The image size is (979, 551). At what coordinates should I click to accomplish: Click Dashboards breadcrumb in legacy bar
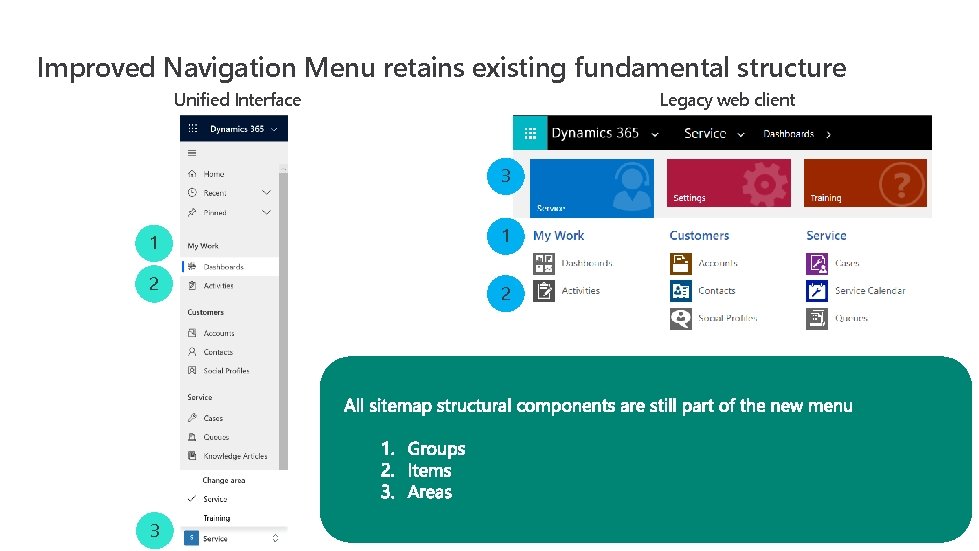pyautogui.click(x=789, y=134)
